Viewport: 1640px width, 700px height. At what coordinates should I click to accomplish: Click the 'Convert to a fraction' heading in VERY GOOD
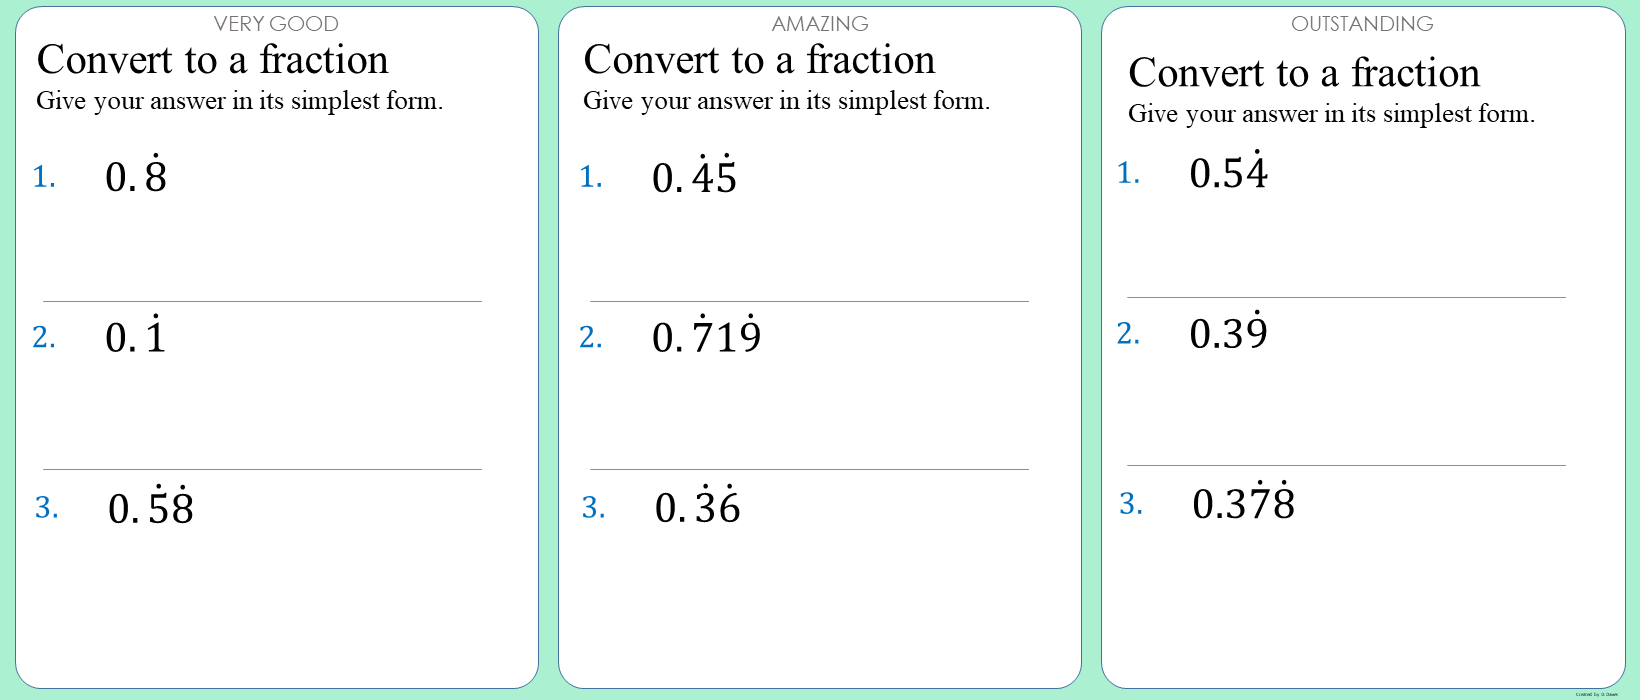213,61
